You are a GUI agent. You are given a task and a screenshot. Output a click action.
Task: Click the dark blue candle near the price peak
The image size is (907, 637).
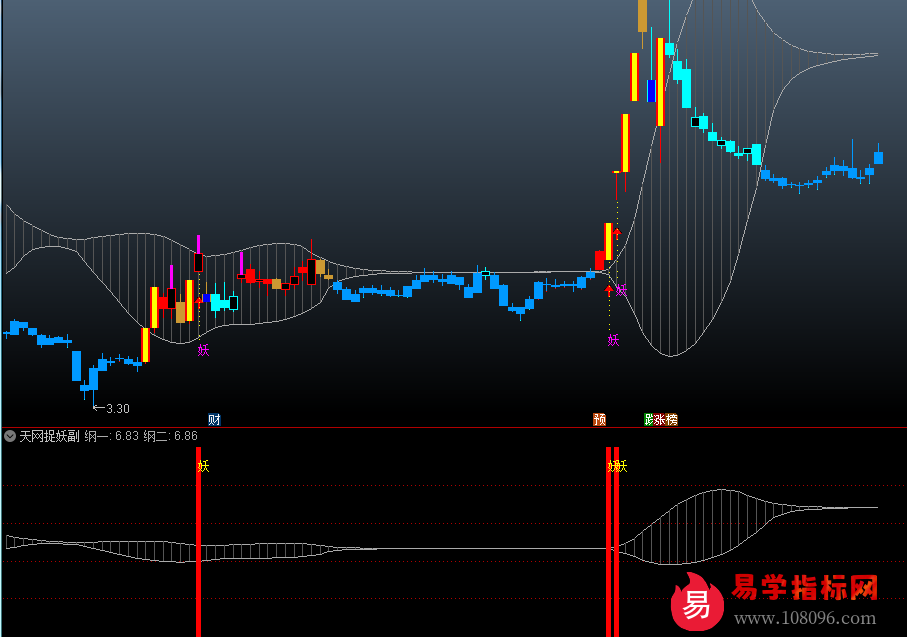651,91
